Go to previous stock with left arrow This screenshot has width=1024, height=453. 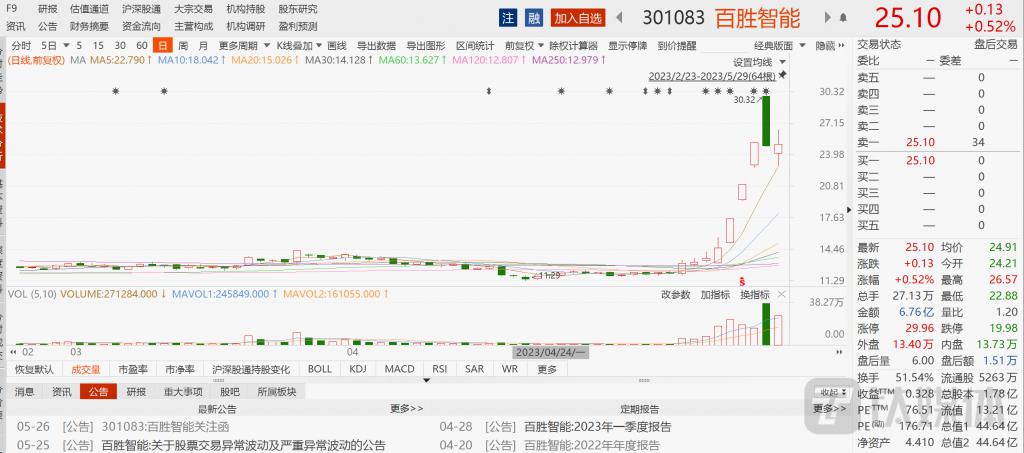[x=619, y=18]
